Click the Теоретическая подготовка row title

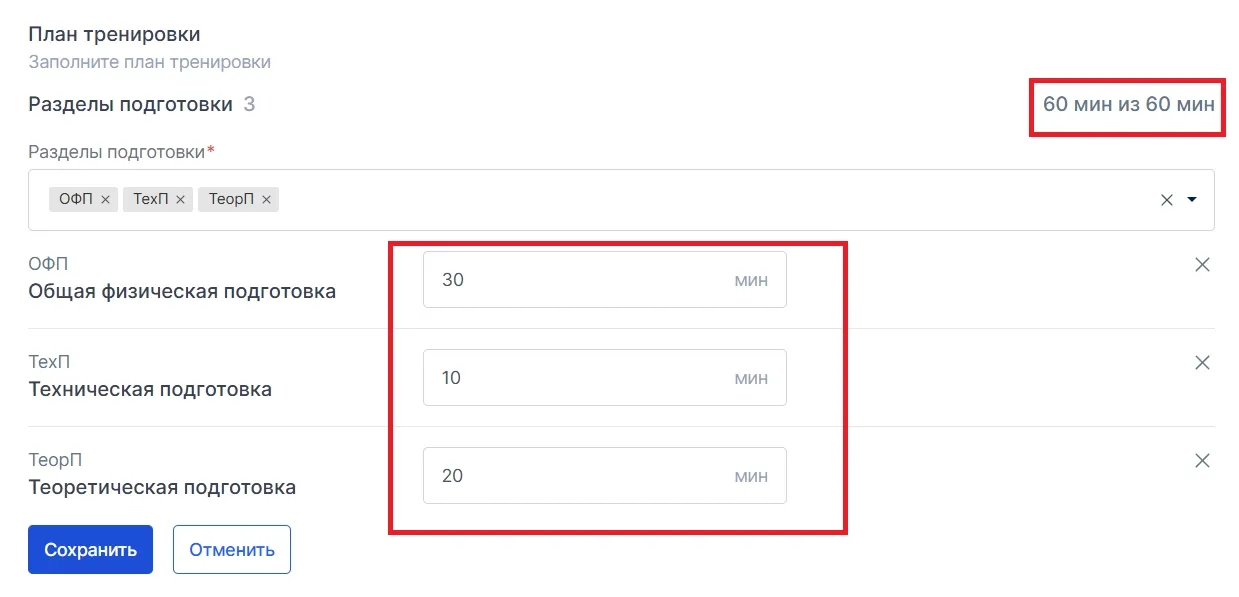[162, 488]
